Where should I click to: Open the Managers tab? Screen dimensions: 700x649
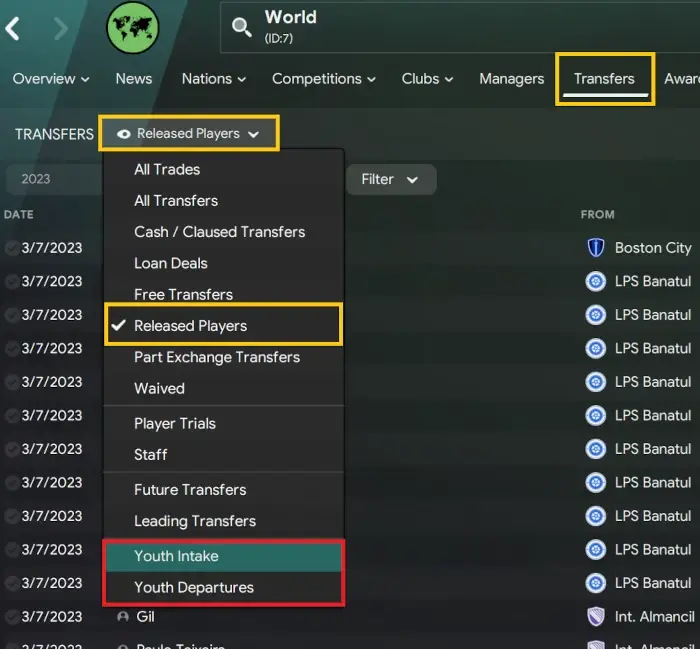(512, 79)
